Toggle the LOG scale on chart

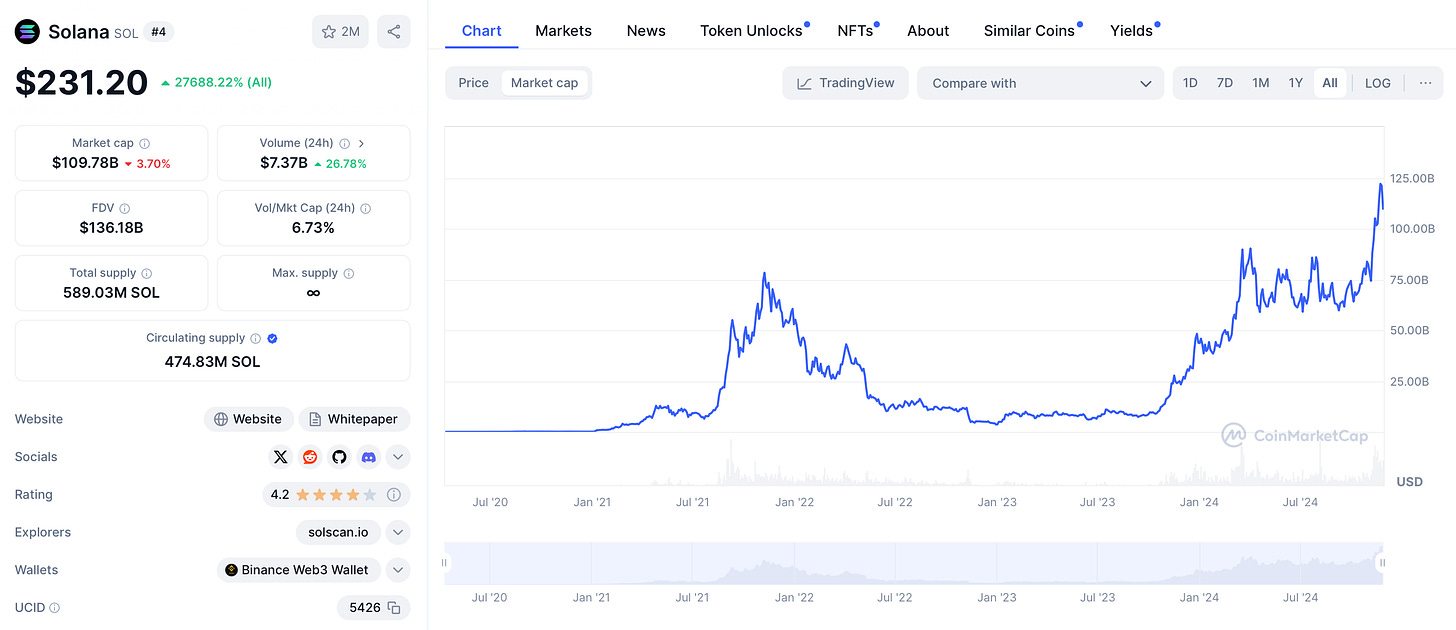(x=1377, y=83)
